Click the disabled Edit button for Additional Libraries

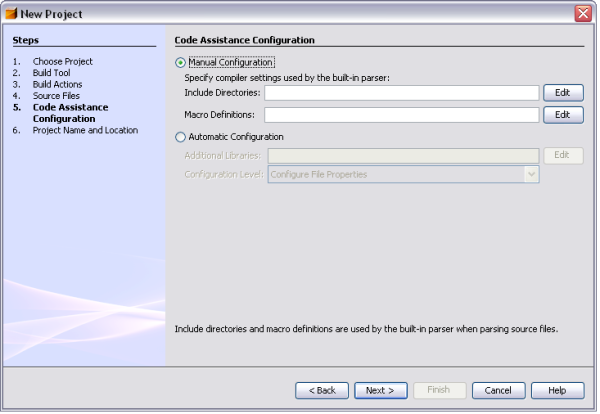point(564,155)
